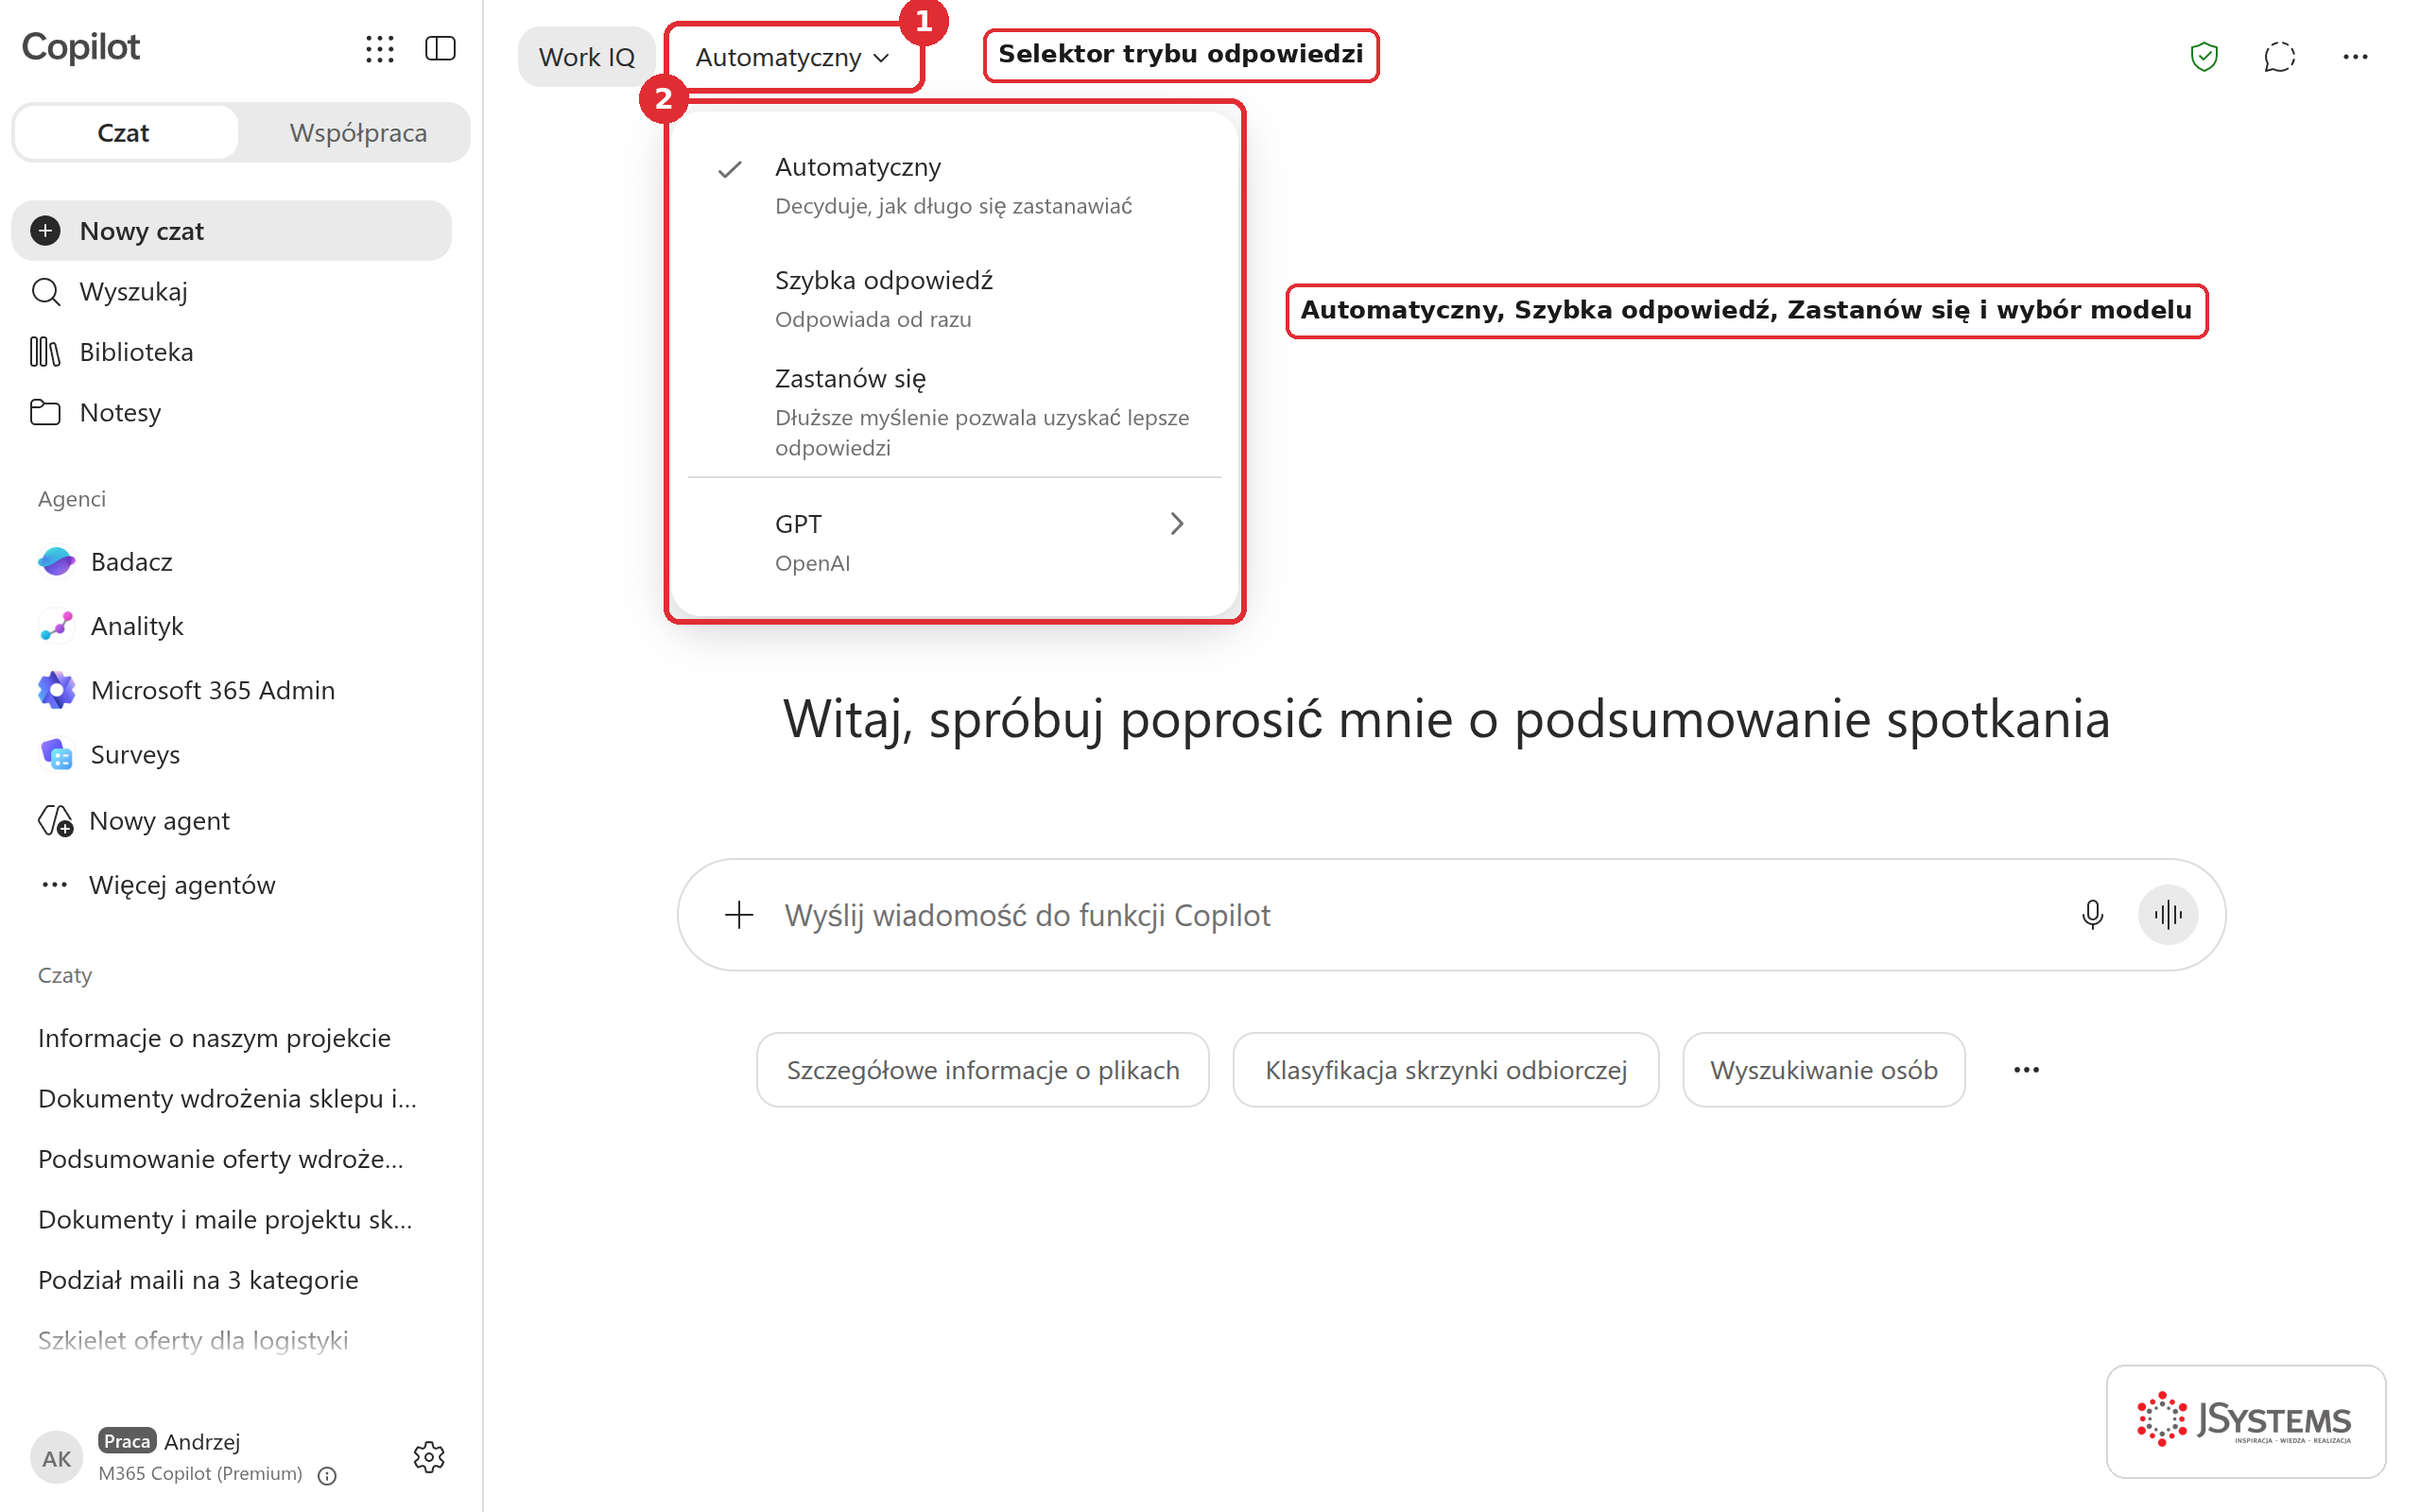
Task: Select the GPT OpenAI model entry
Action: point(954,542)
